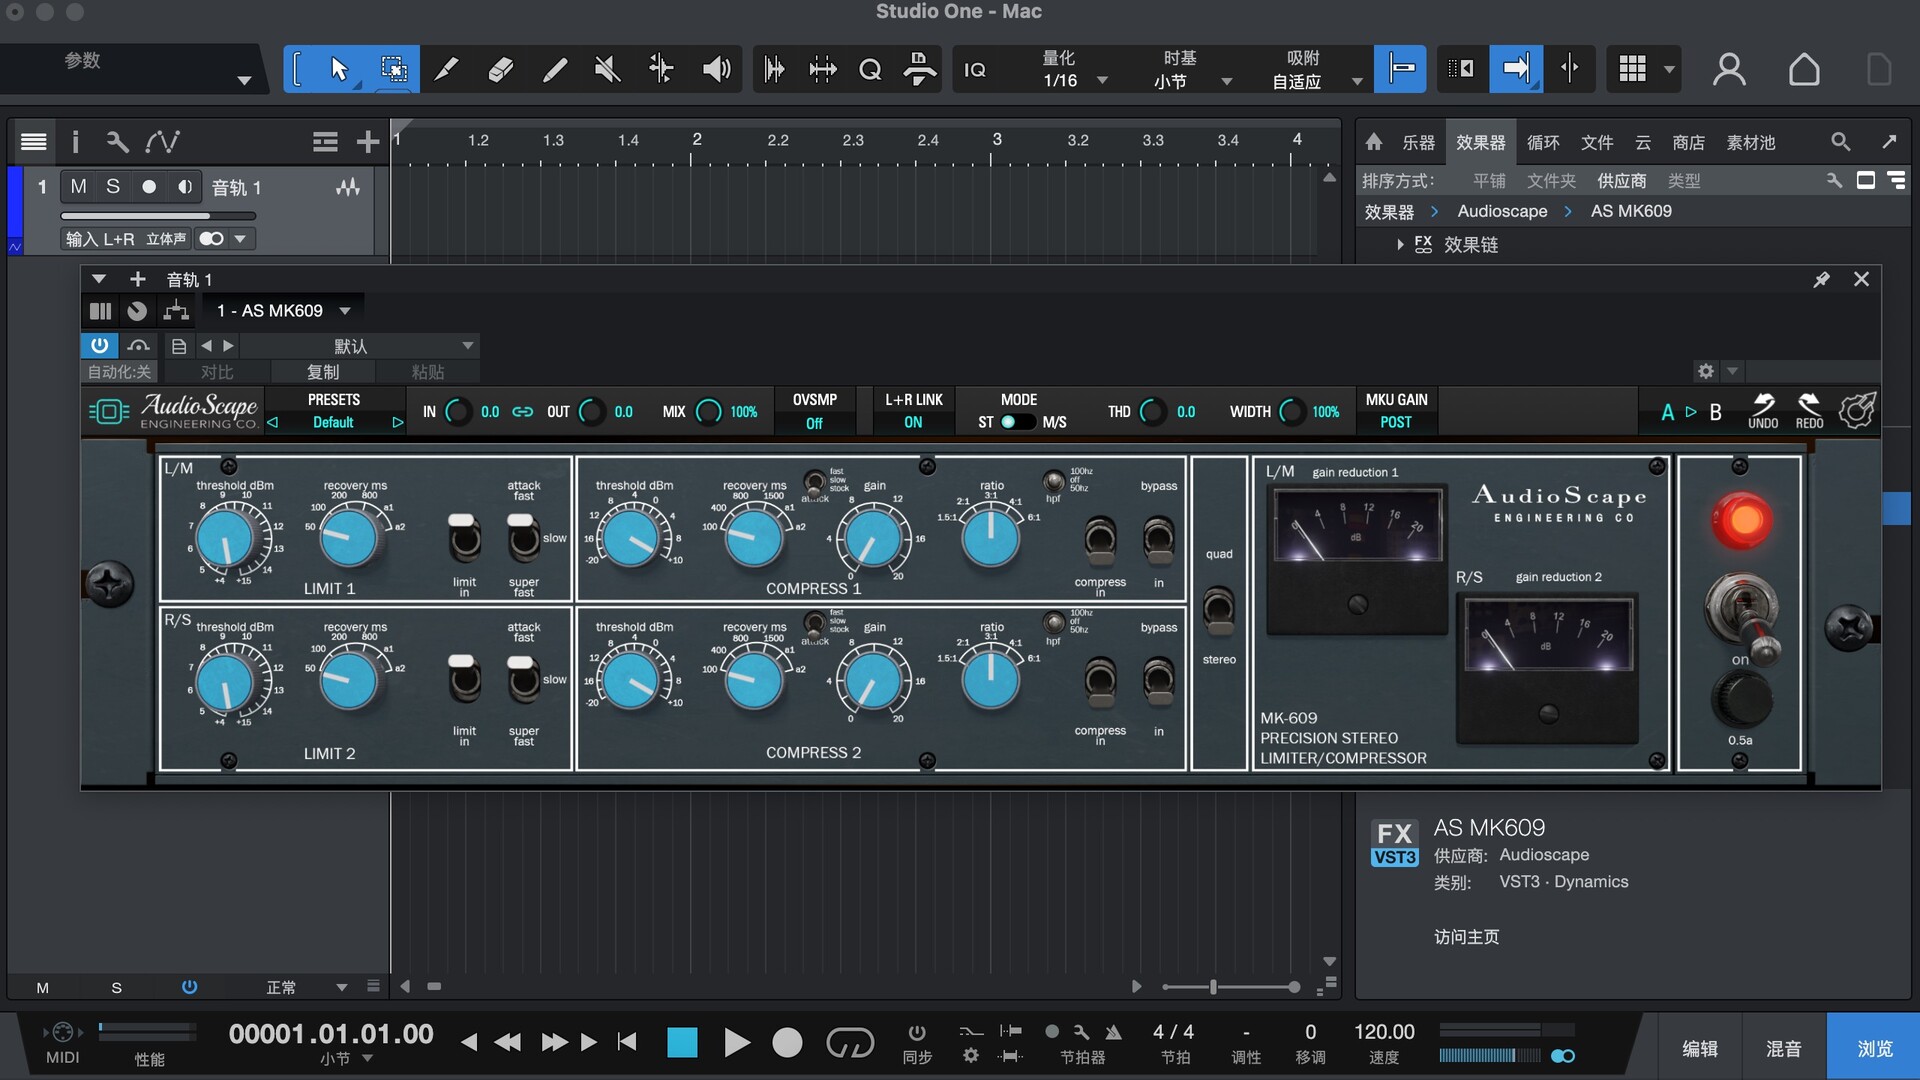Toggle the plugin power bypass button
Viewport: 1920px width, 1080px height.
(99, 345)
